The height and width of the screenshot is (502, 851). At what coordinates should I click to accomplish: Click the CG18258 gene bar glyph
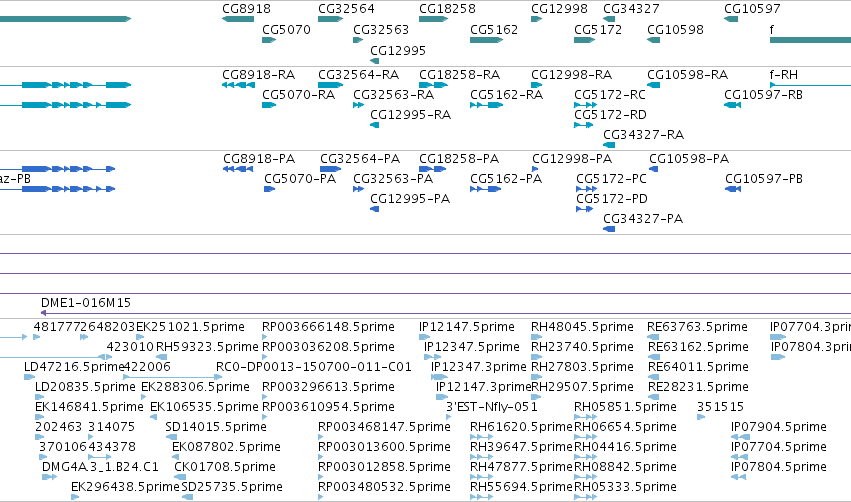coord(434,19)
